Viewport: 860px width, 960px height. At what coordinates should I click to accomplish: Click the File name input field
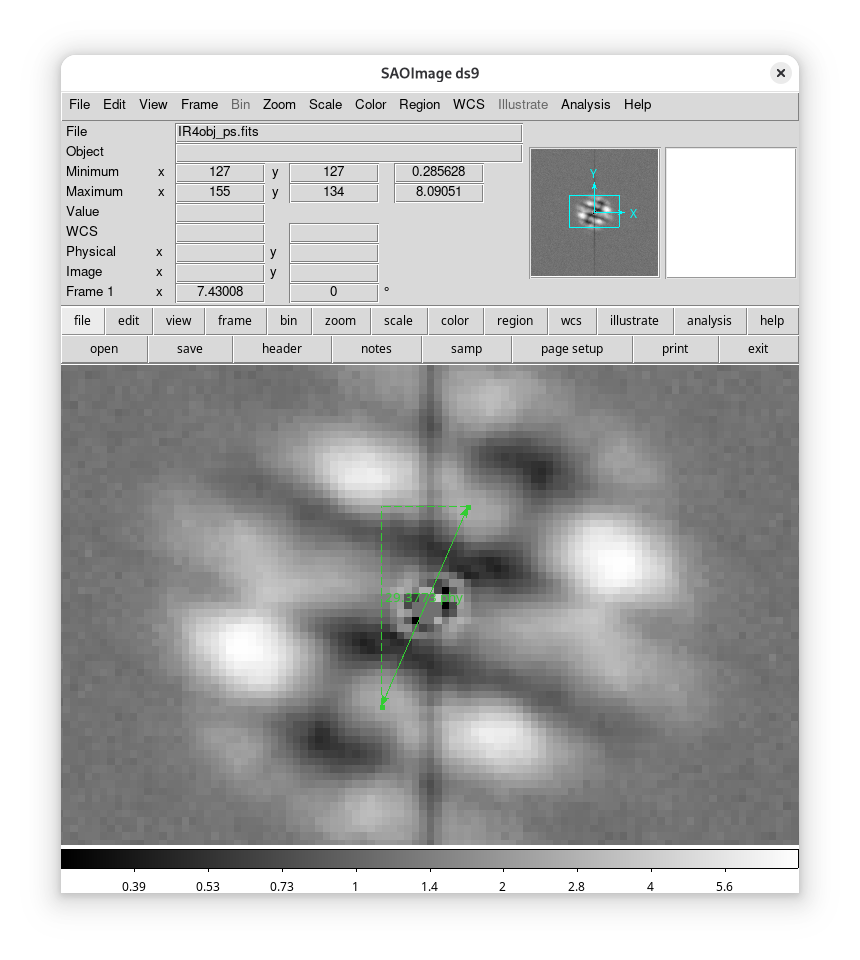348,132
